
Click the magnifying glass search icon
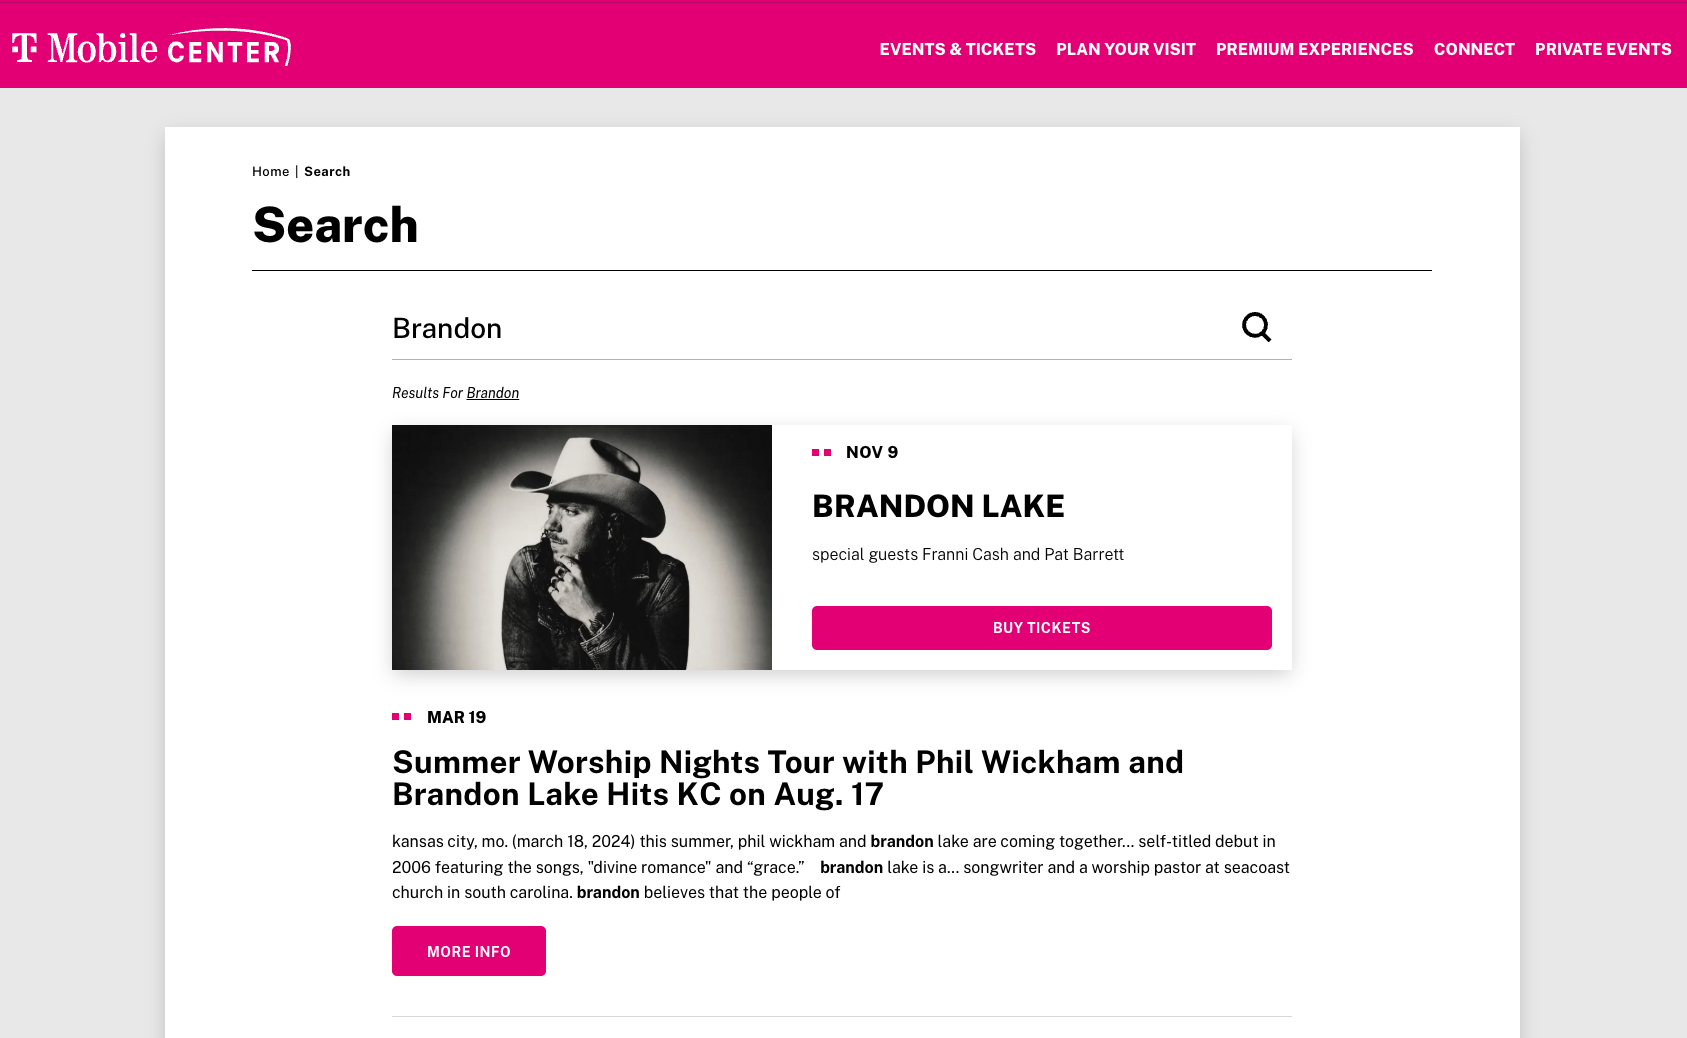click(1256, 327)
